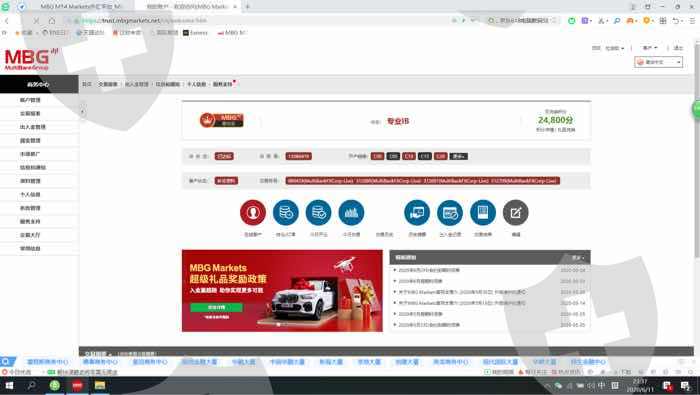The width and height of the screenshot is (700, 395).
Task: Click the blue monitor-and-hand circle icon
Action: [417, 212]
